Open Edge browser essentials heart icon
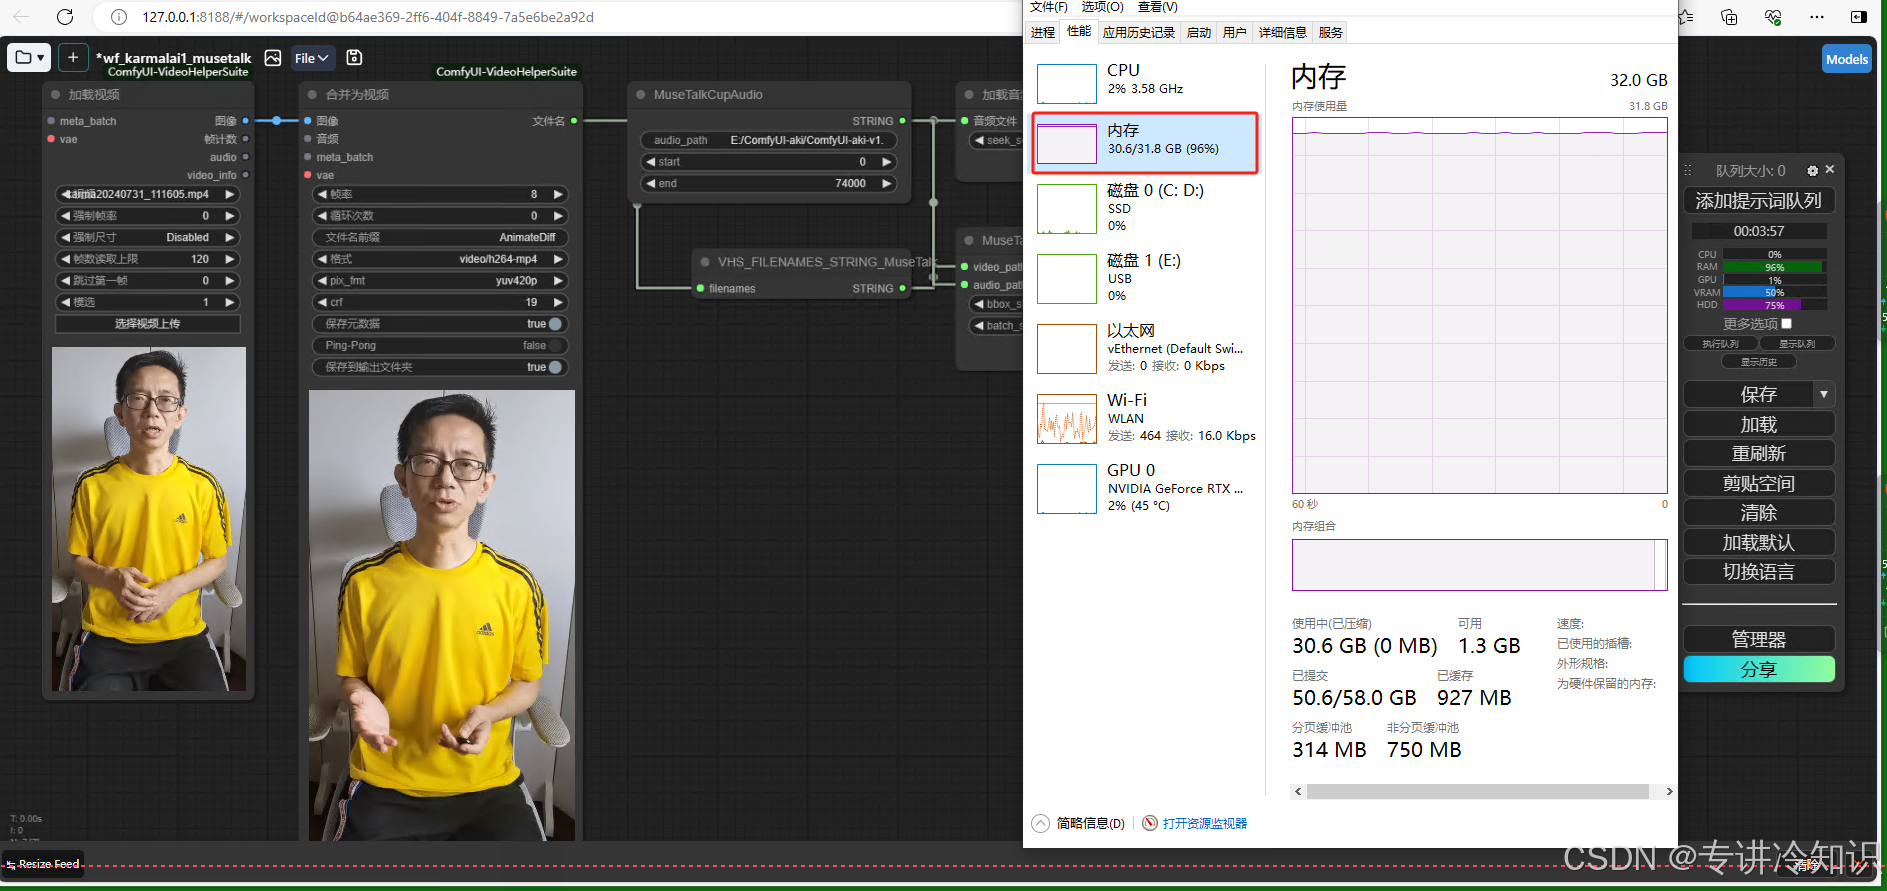Viewport: 1887px width, 891px height. pos(1773,17)
